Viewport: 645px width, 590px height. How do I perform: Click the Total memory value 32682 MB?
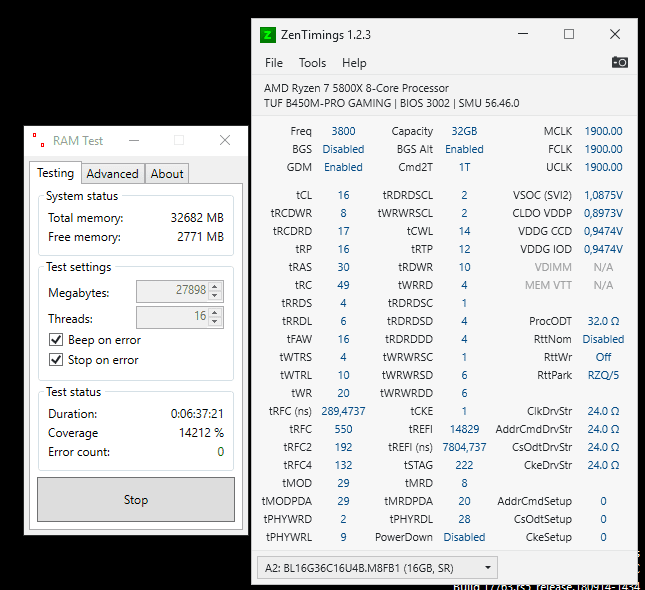tap(197, 218)
